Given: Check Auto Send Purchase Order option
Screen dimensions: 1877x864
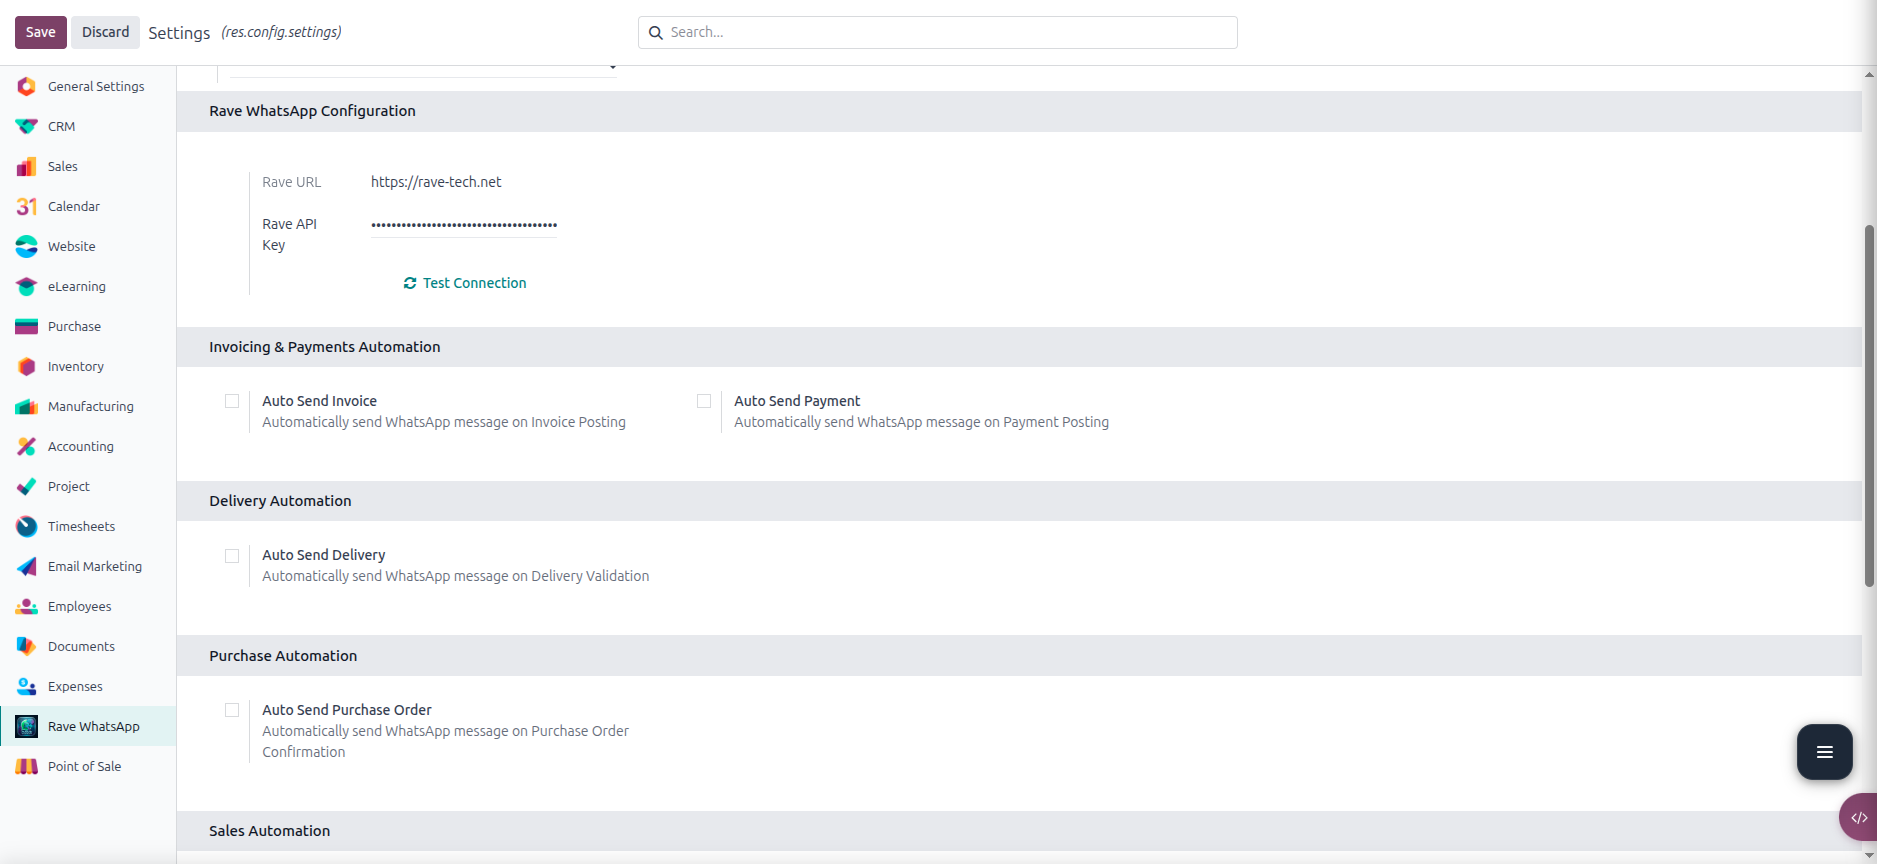Looking at the screenshot, I should click(x=232, y=710).
